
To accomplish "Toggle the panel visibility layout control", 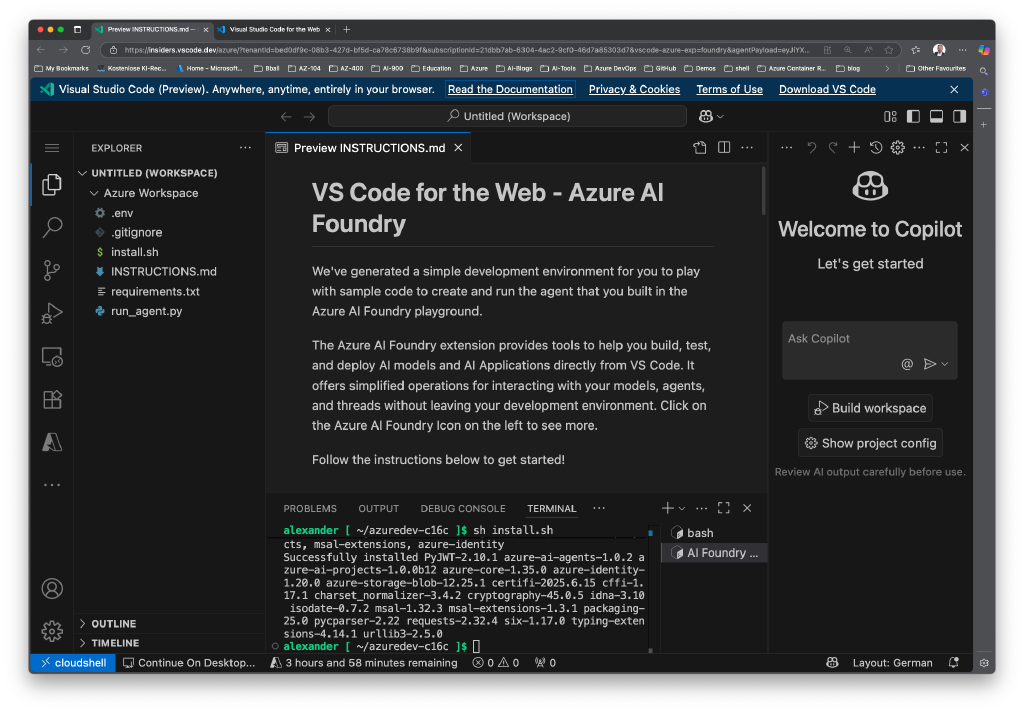I will click(935, 116).
